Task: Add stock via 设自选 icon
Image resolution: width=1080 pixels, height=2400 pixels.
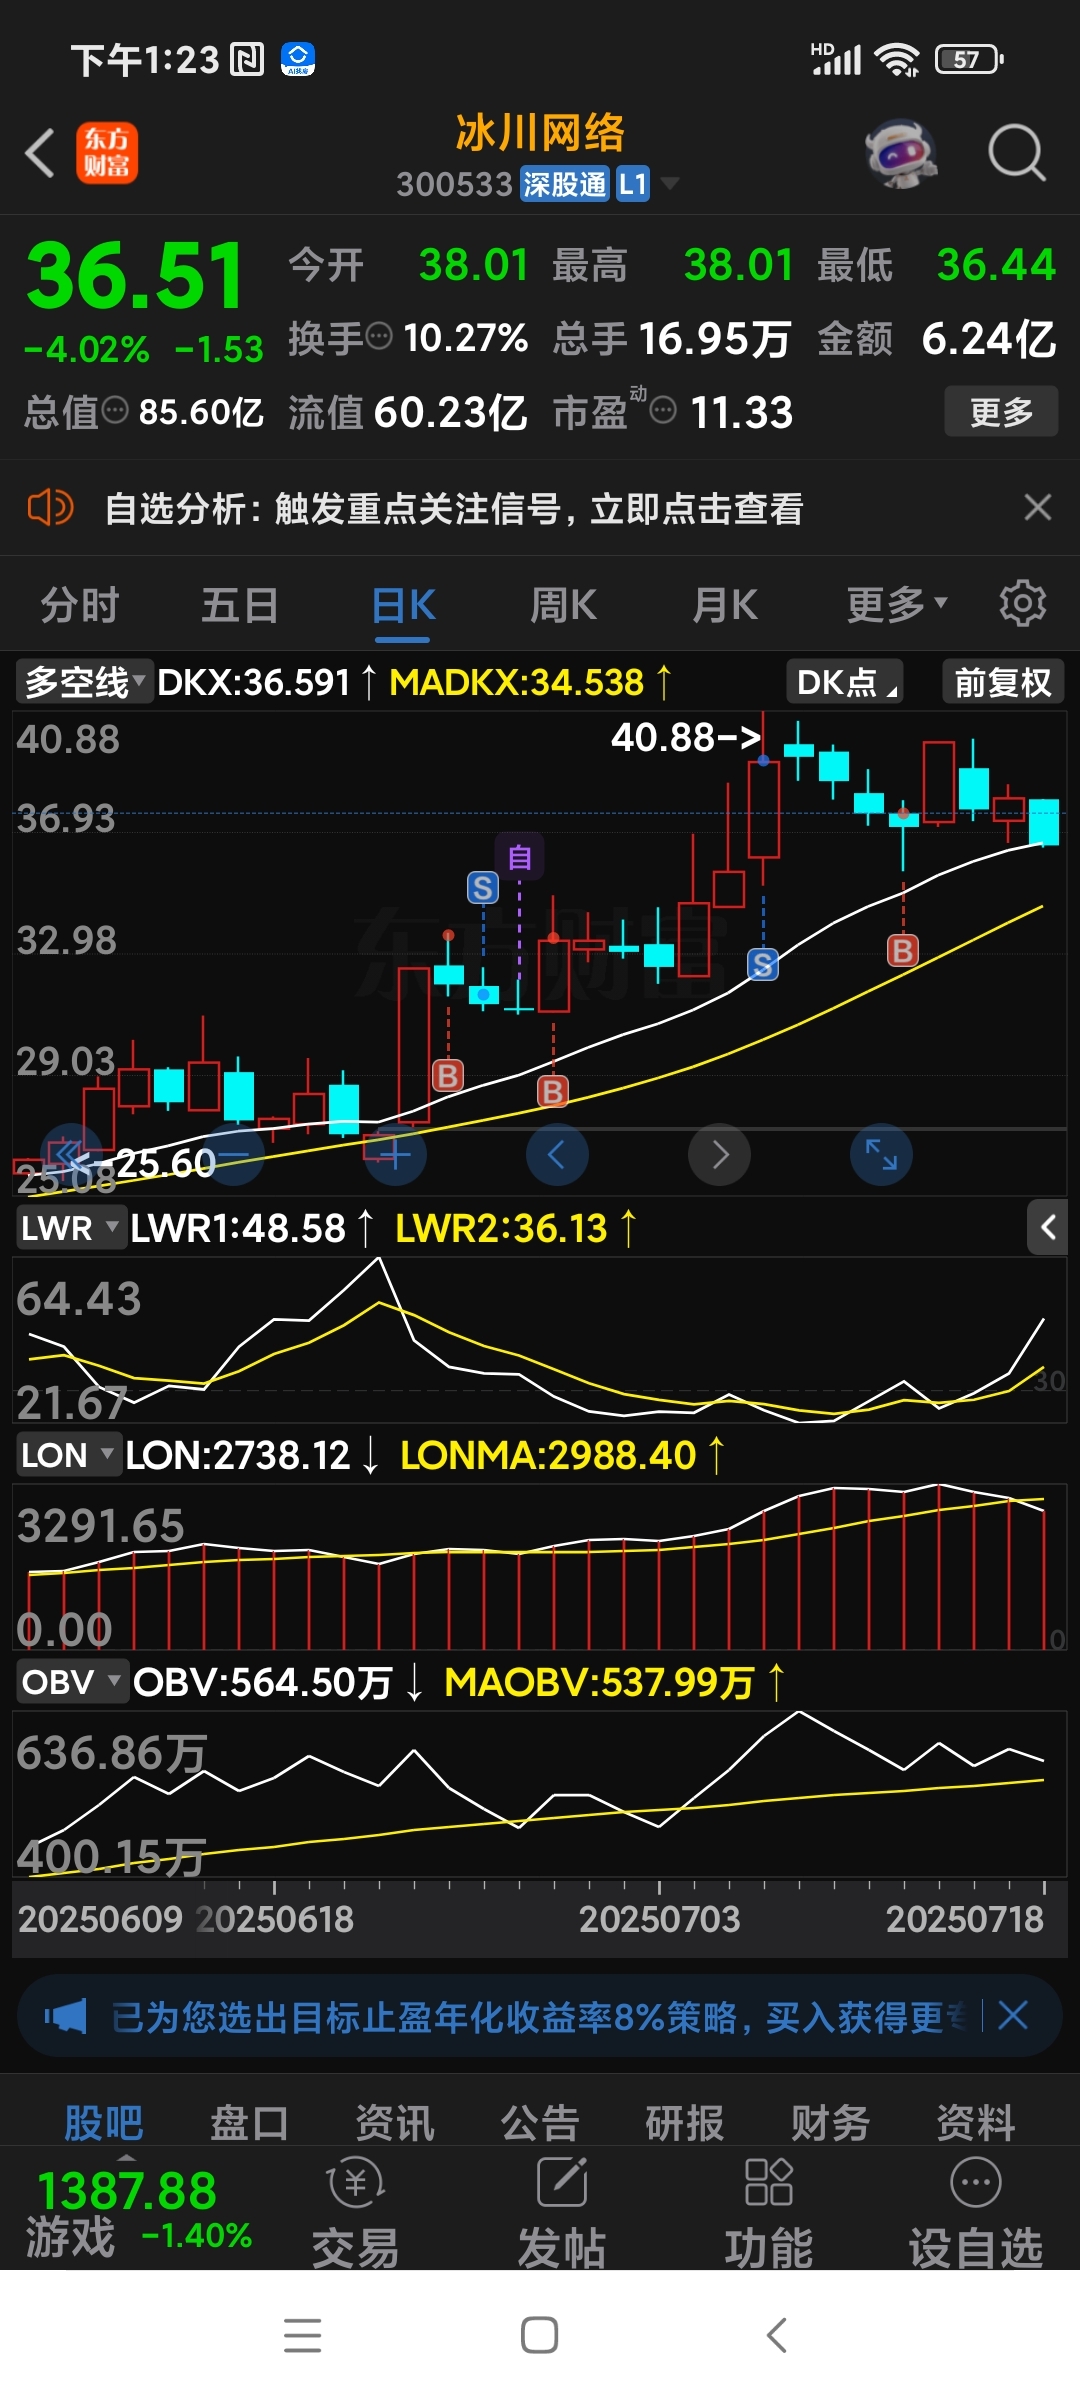Action: click(976, 2214)
